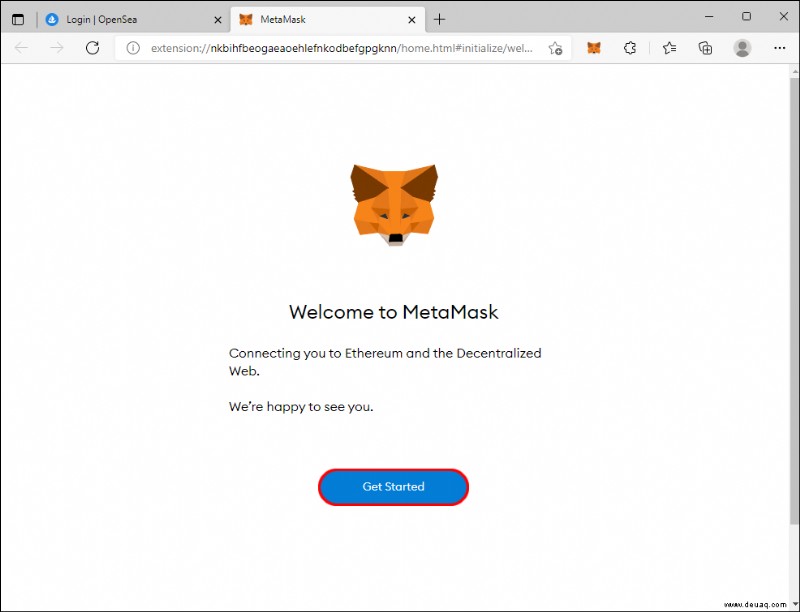View site information icon in address bar

[x=133, y=48]
